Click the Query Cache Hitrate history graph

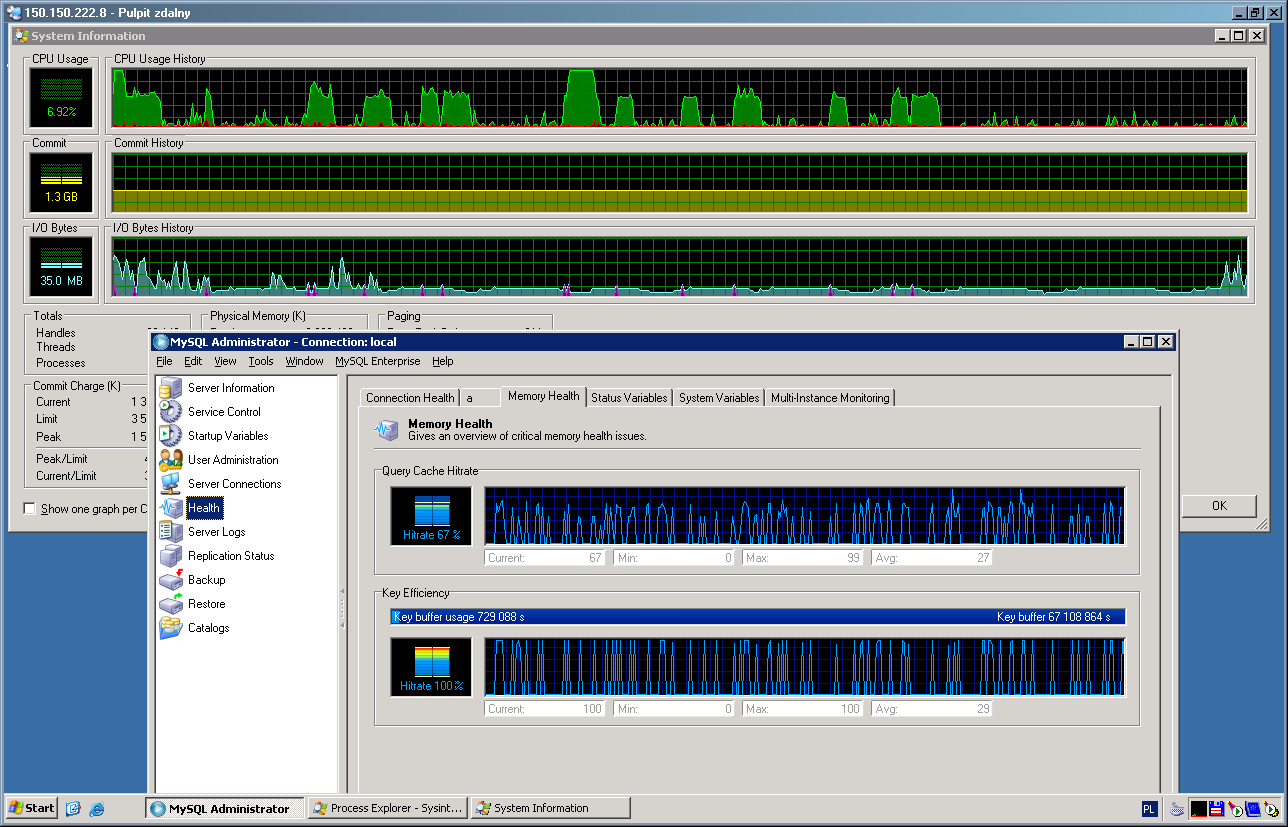(805, 516)
